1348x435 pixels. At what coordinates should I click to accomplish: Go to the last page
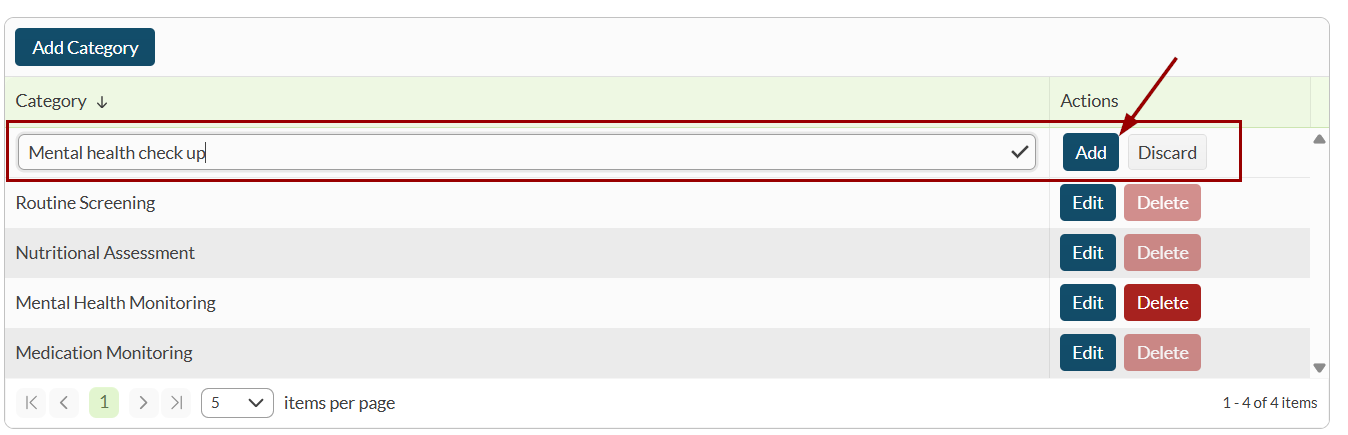[x=176, y=403]
